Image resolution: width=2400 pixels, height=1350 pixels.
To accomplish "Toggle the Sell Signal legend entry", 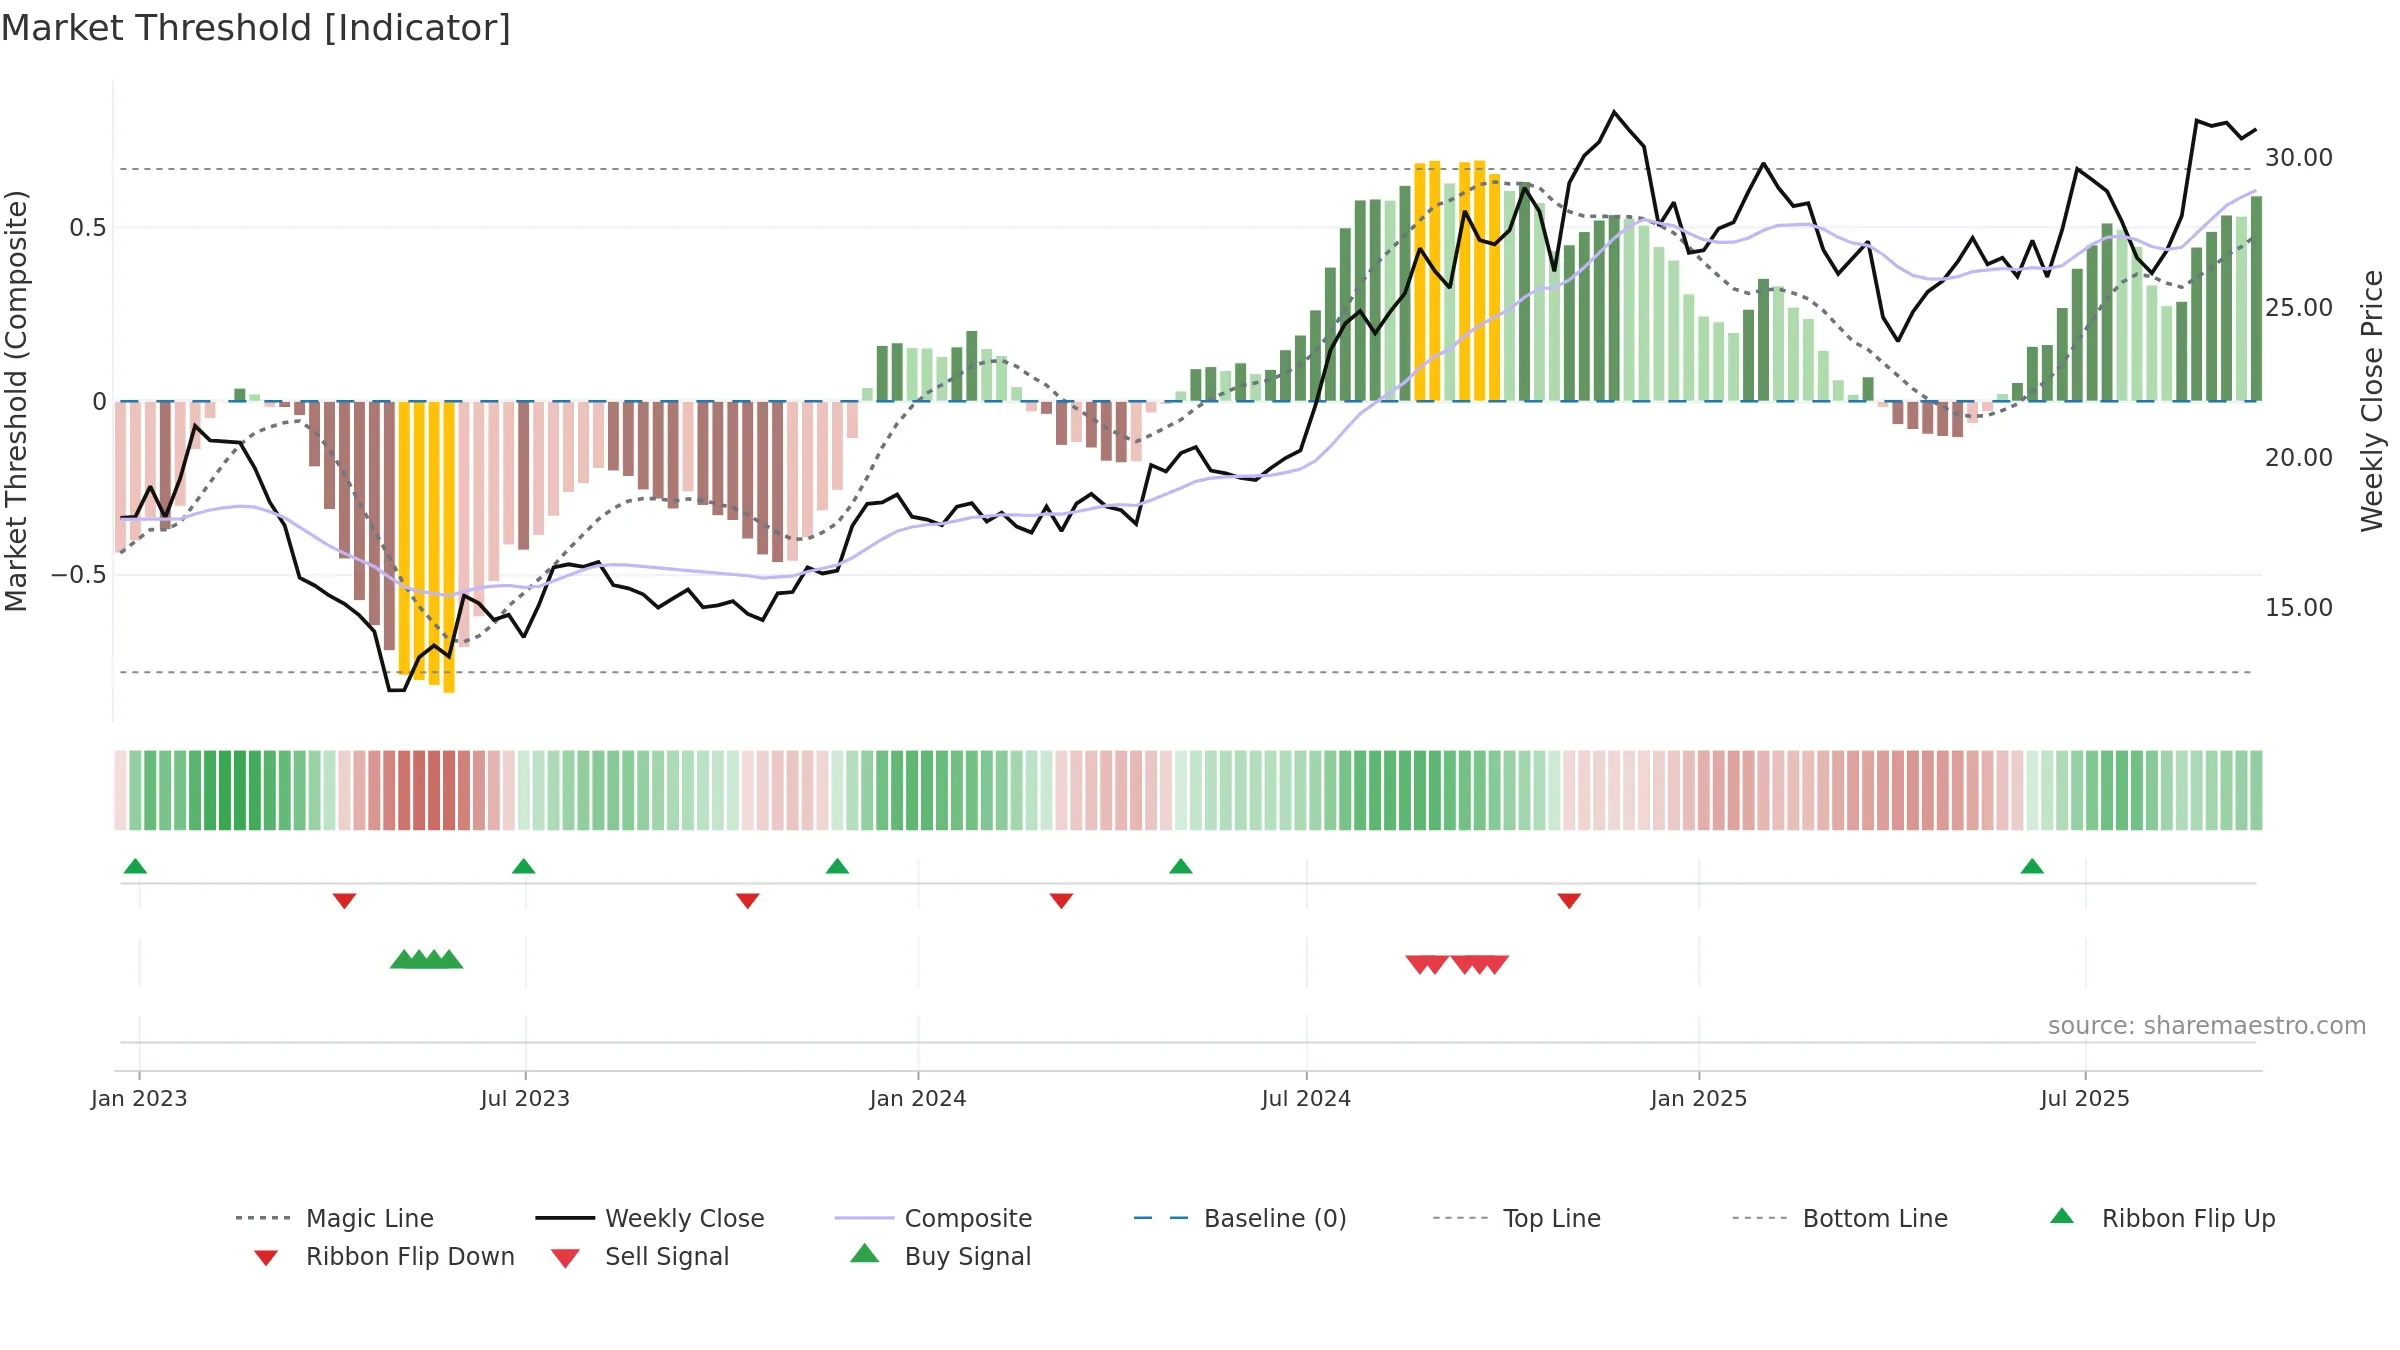I will [640, 1256].
